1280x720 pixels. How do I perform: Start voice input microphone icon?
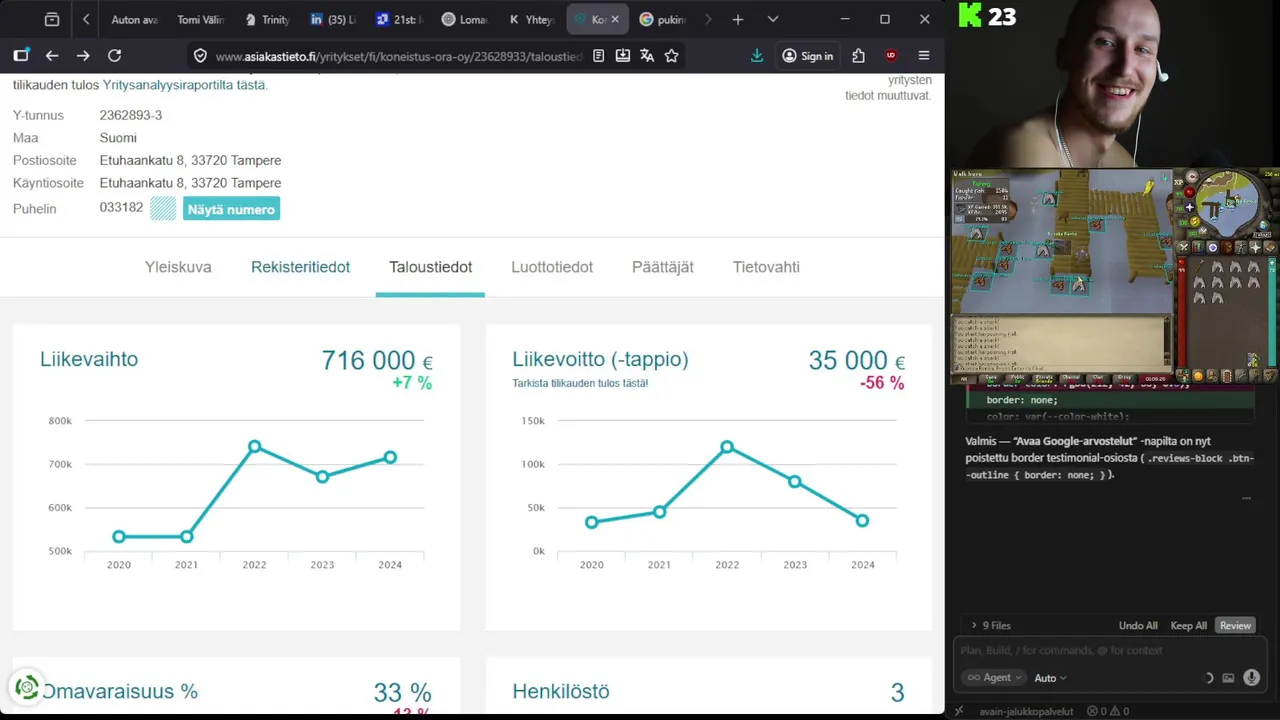1251,678
